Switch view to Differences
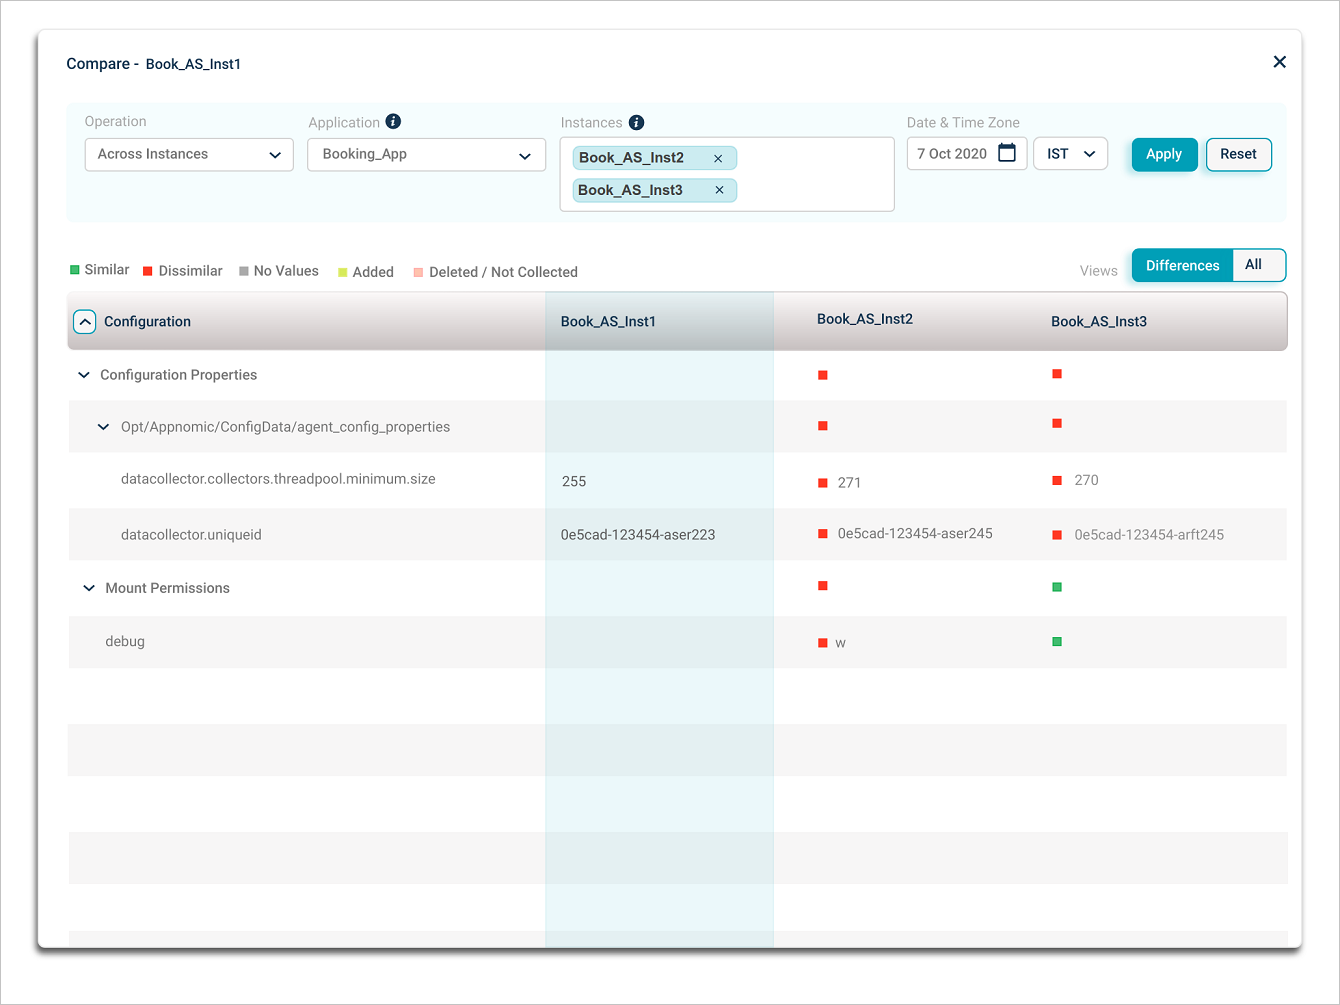 click(x=1182, y=265)
